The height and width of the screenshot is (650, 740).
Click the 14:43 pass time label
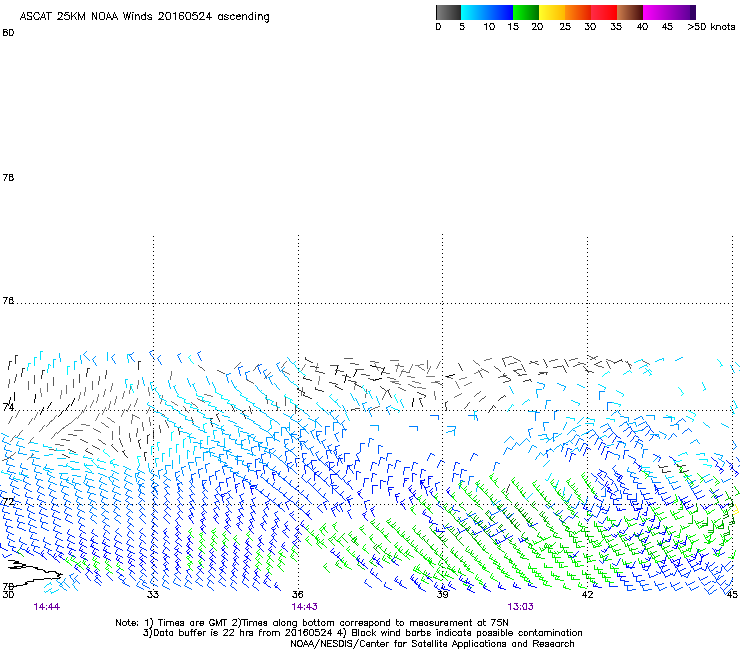[x=304, y=607]
